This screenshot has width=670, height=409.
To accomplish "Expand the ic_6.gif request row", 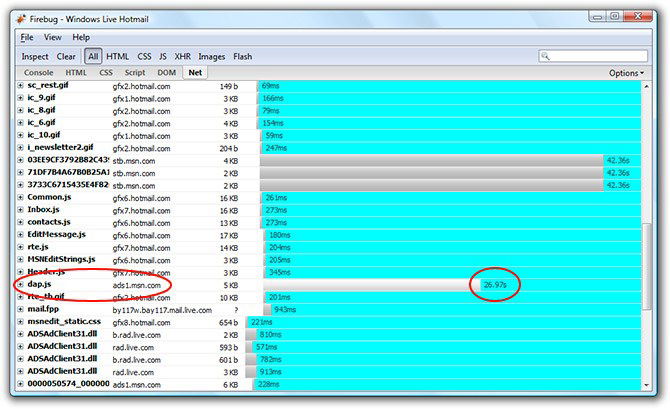I will (20, 123).
